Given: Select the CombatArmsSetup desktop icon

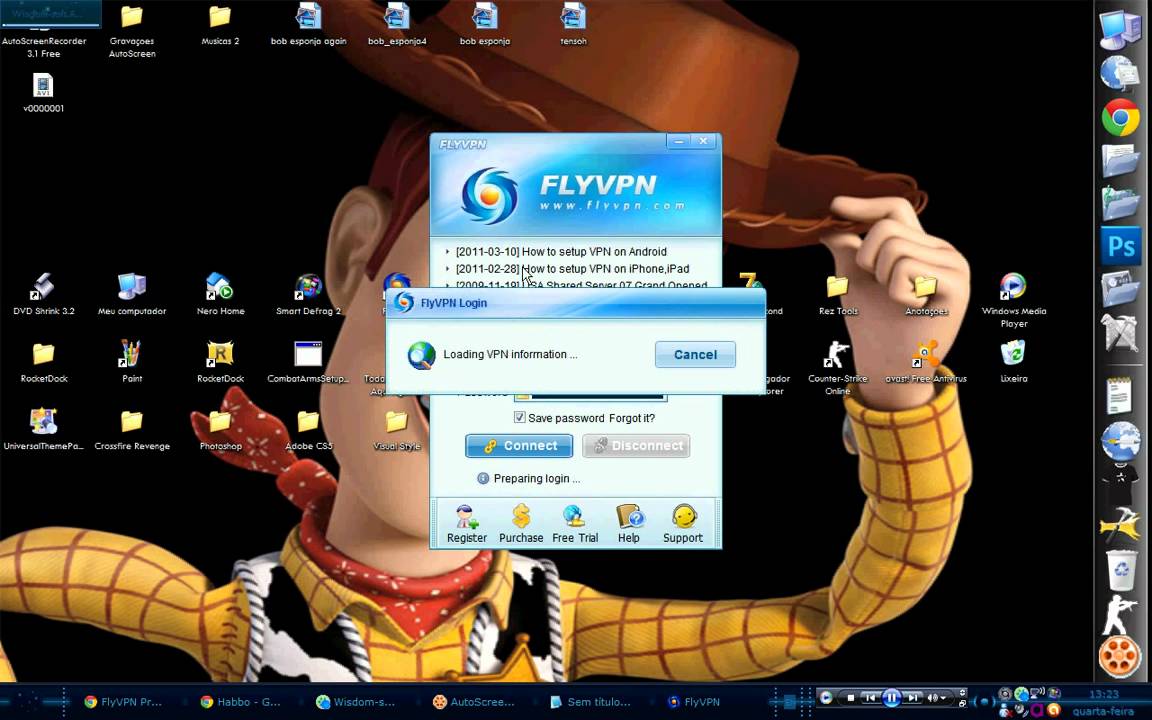Looking at the screenshot, I should (308, 361).
